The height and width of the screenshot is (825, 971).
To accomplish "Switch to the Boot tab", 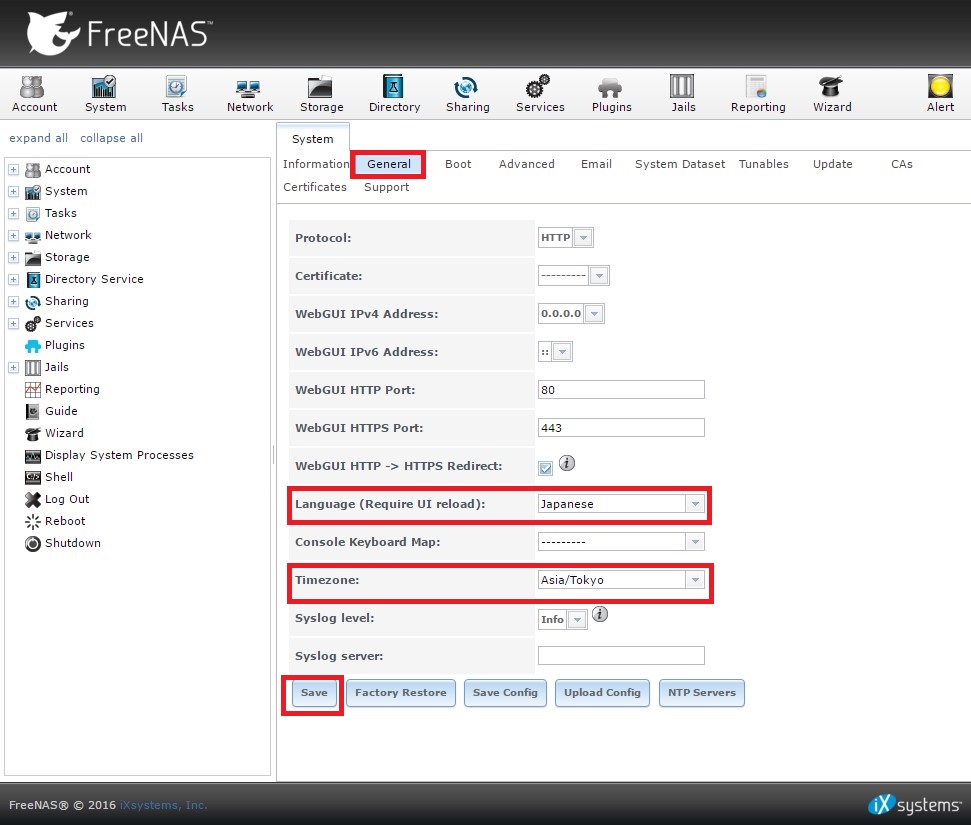I will tap(458, 164).
